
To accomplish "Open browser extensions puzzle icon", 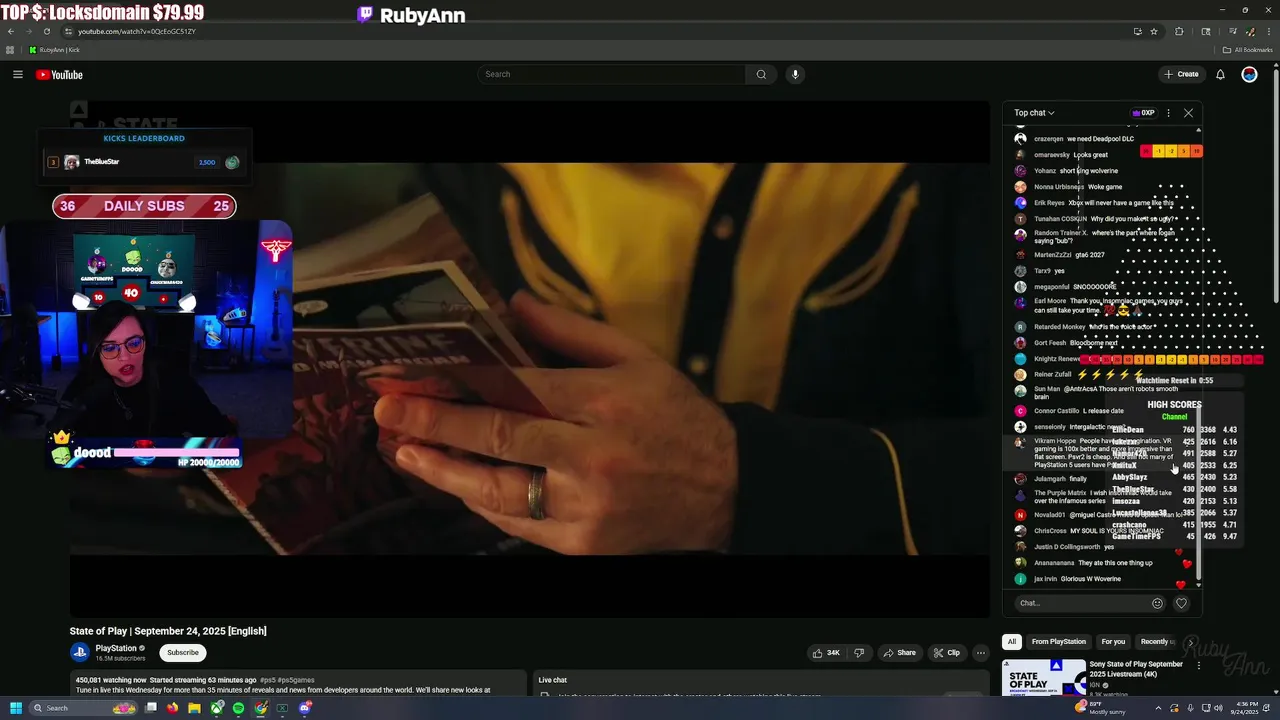I will [1179, 31].
